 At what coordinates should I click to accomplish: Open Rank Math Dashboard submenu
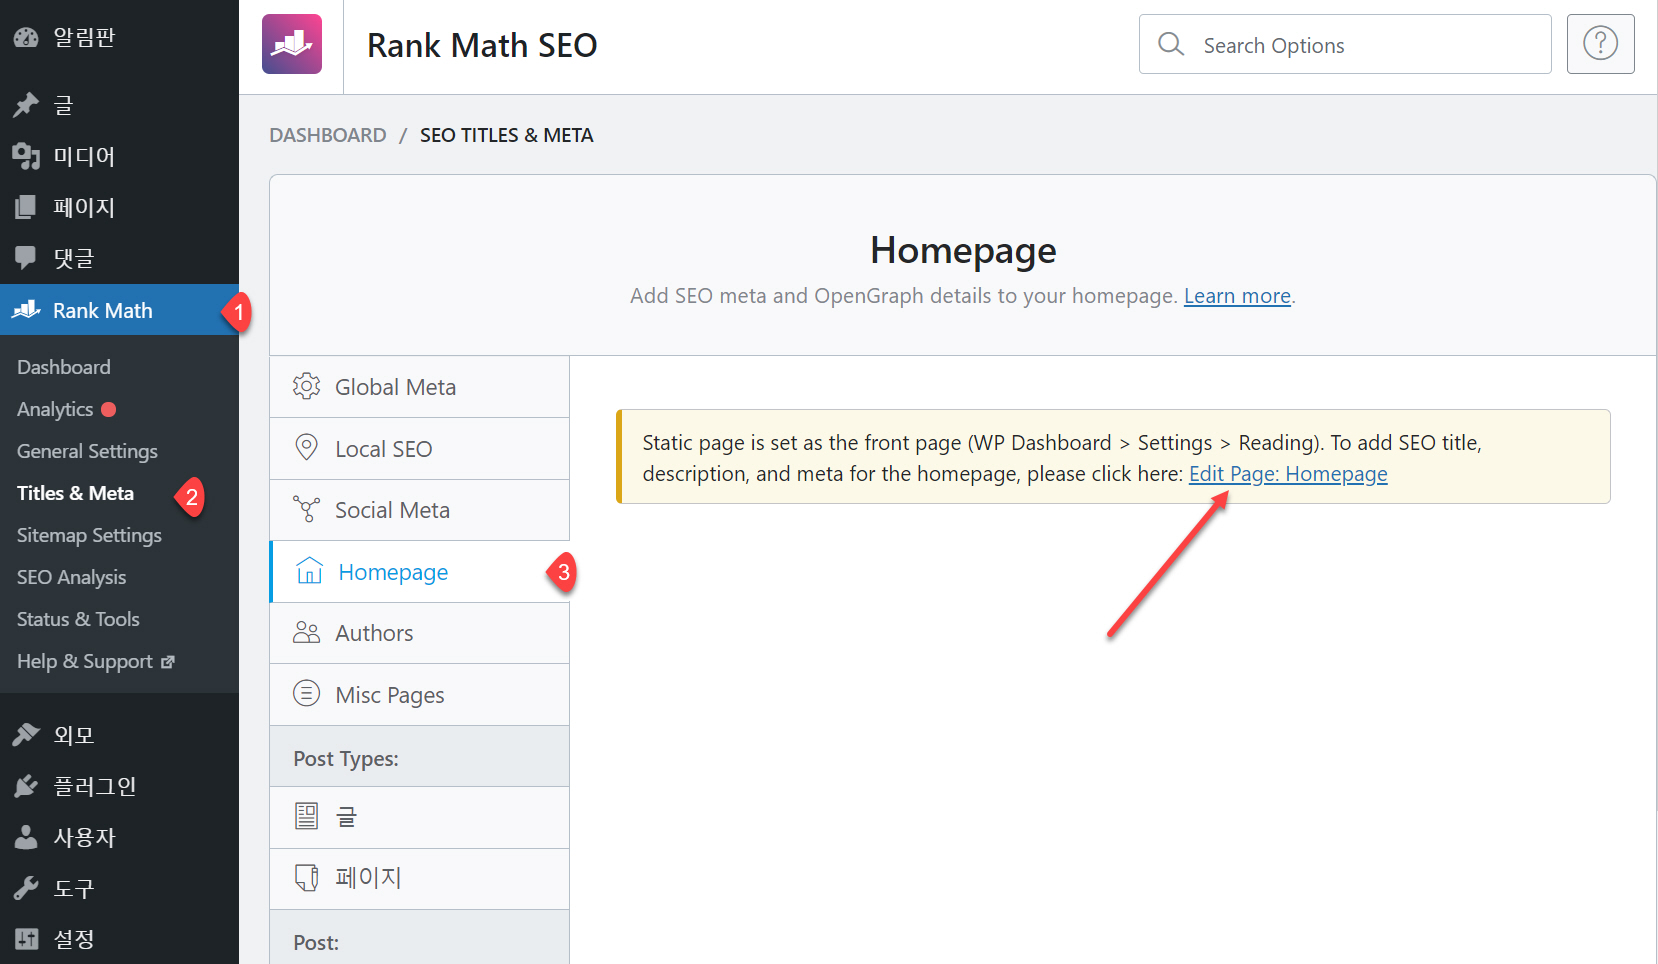coord(64,367)
